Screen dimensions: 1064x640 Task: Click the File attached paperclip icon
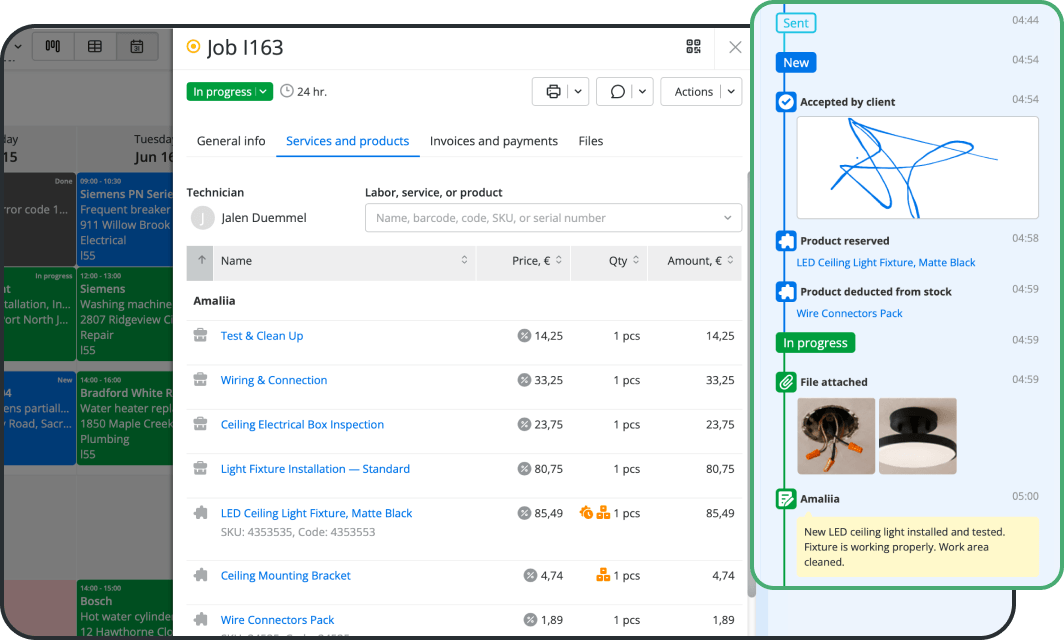[786, 382]
